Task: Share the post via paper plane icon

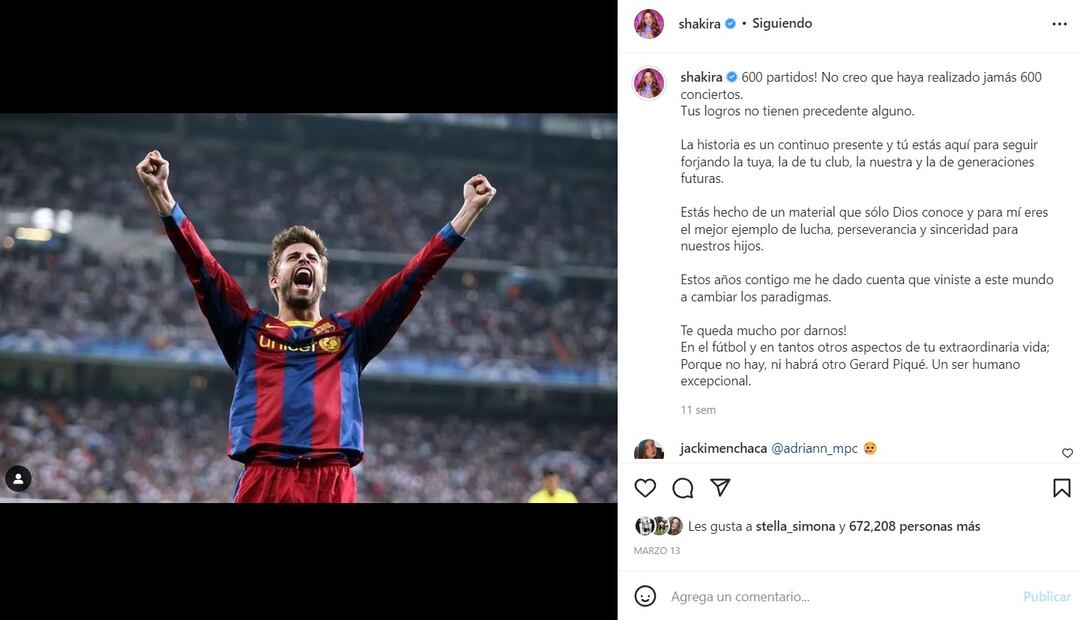Action: (720, 488)
